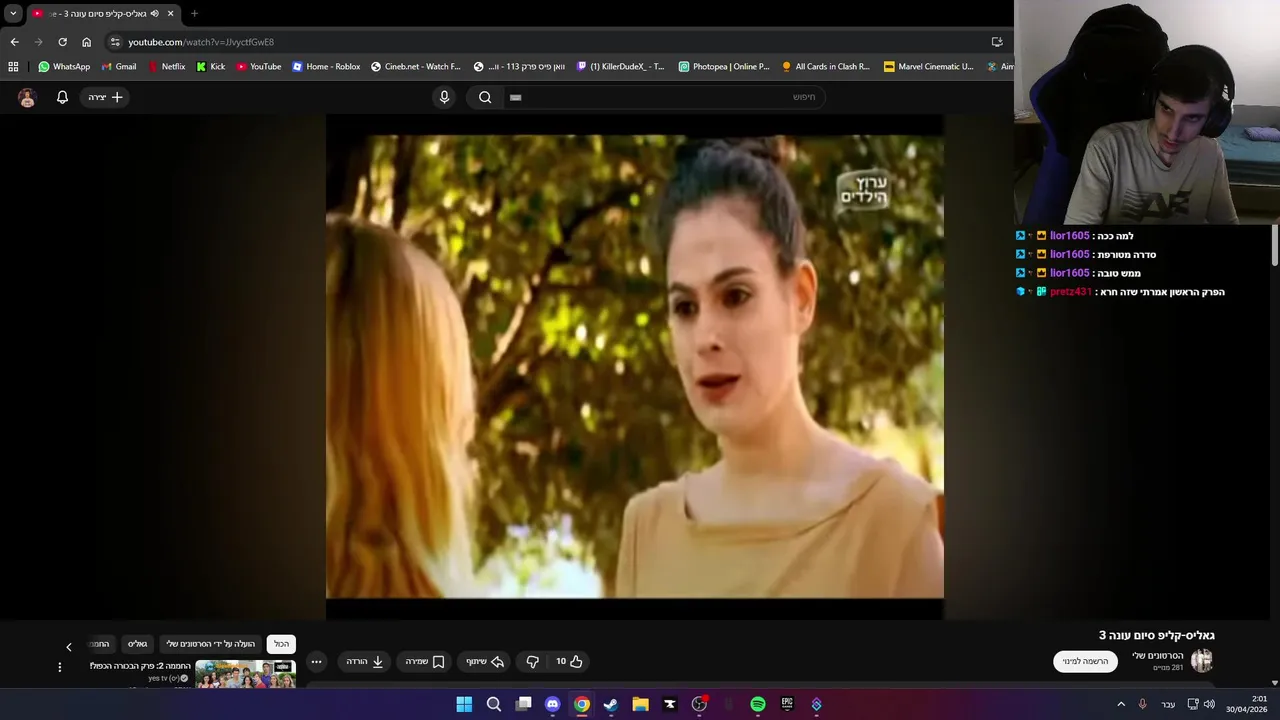Screen dimensions: 1280x720
Task: Reload the YouTube page
Action: pos(62,42)
